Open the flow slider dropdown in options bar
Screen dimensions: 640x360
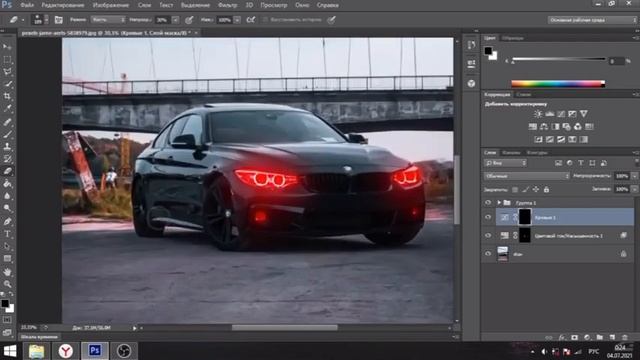(x=237, y=20)
